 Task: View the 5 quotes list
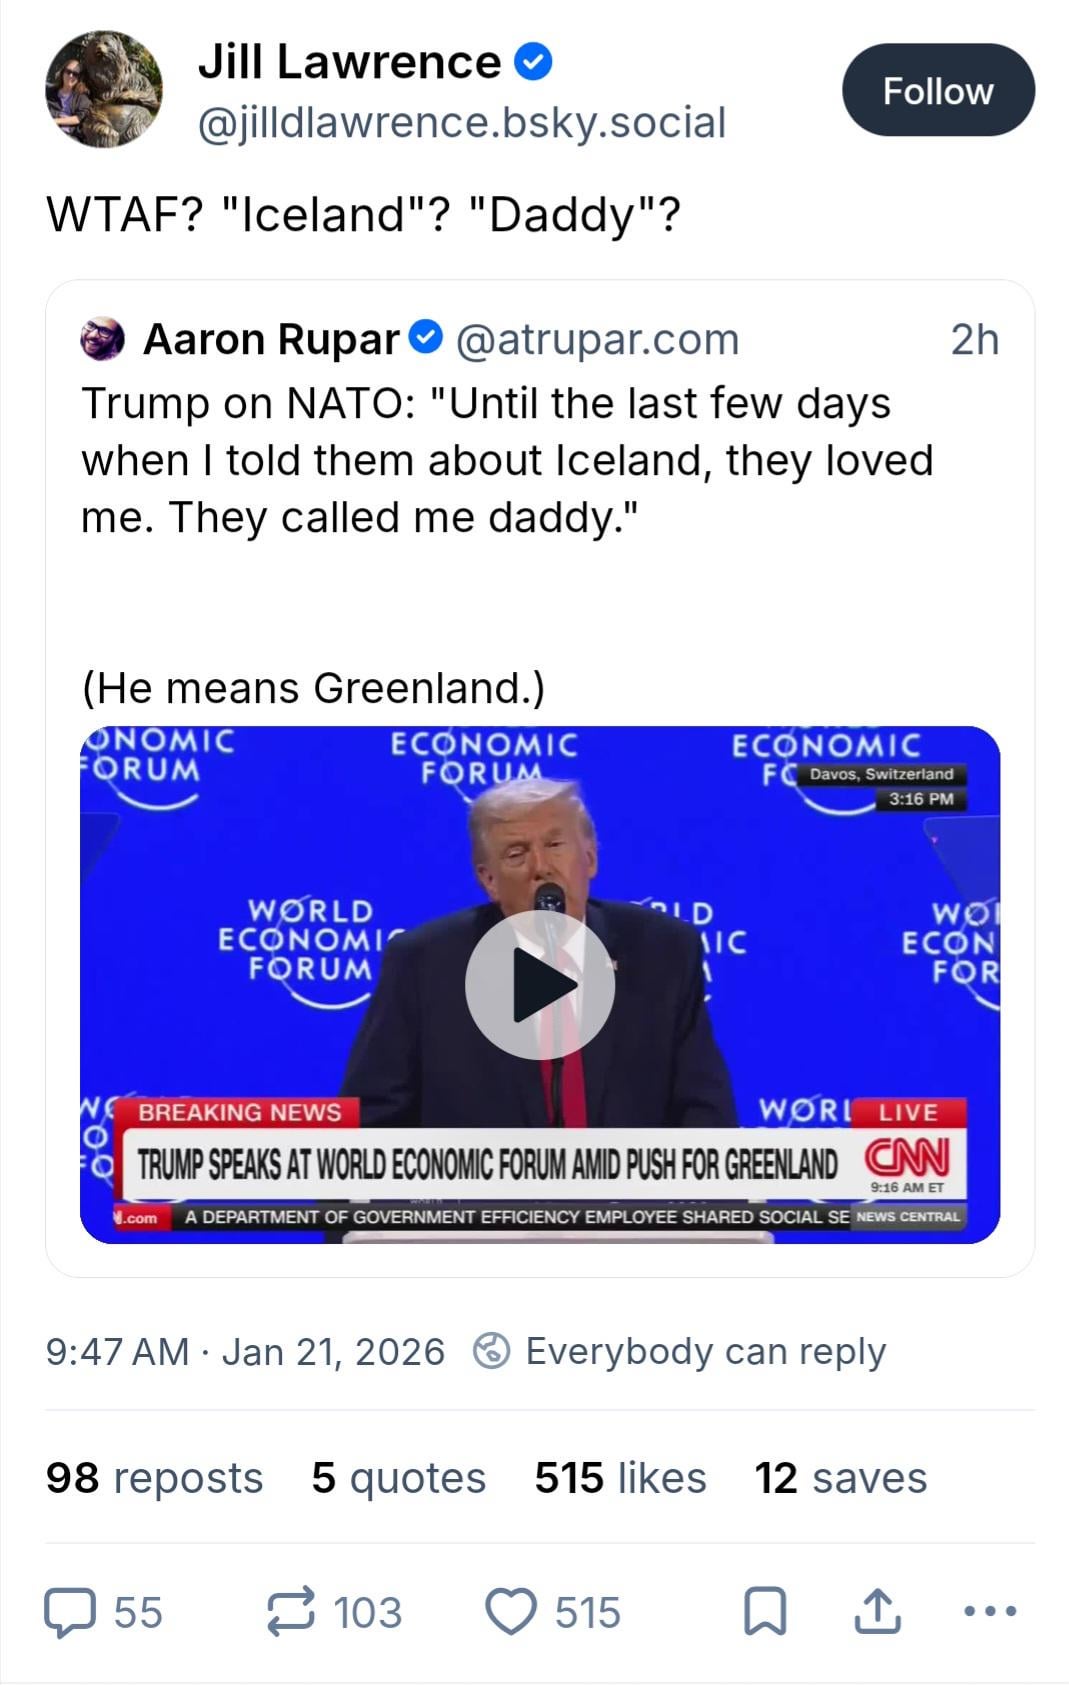click(x=398, y=1478)
